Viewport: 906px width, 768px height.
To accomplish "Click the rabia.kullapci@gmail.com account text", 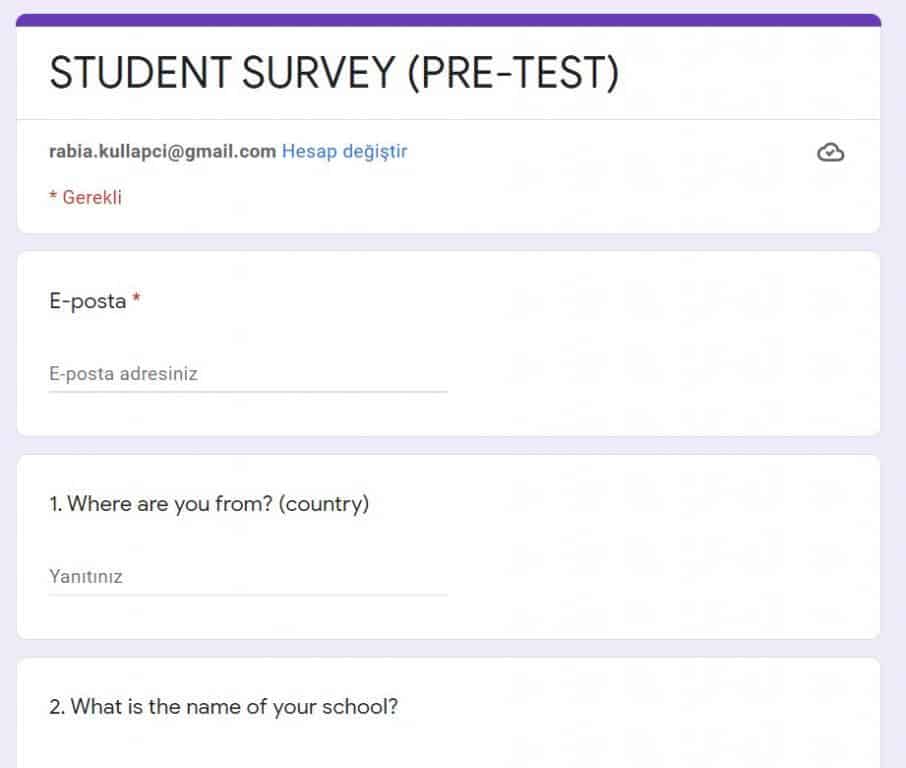I will pyautogui.click(x=162, y=152).
